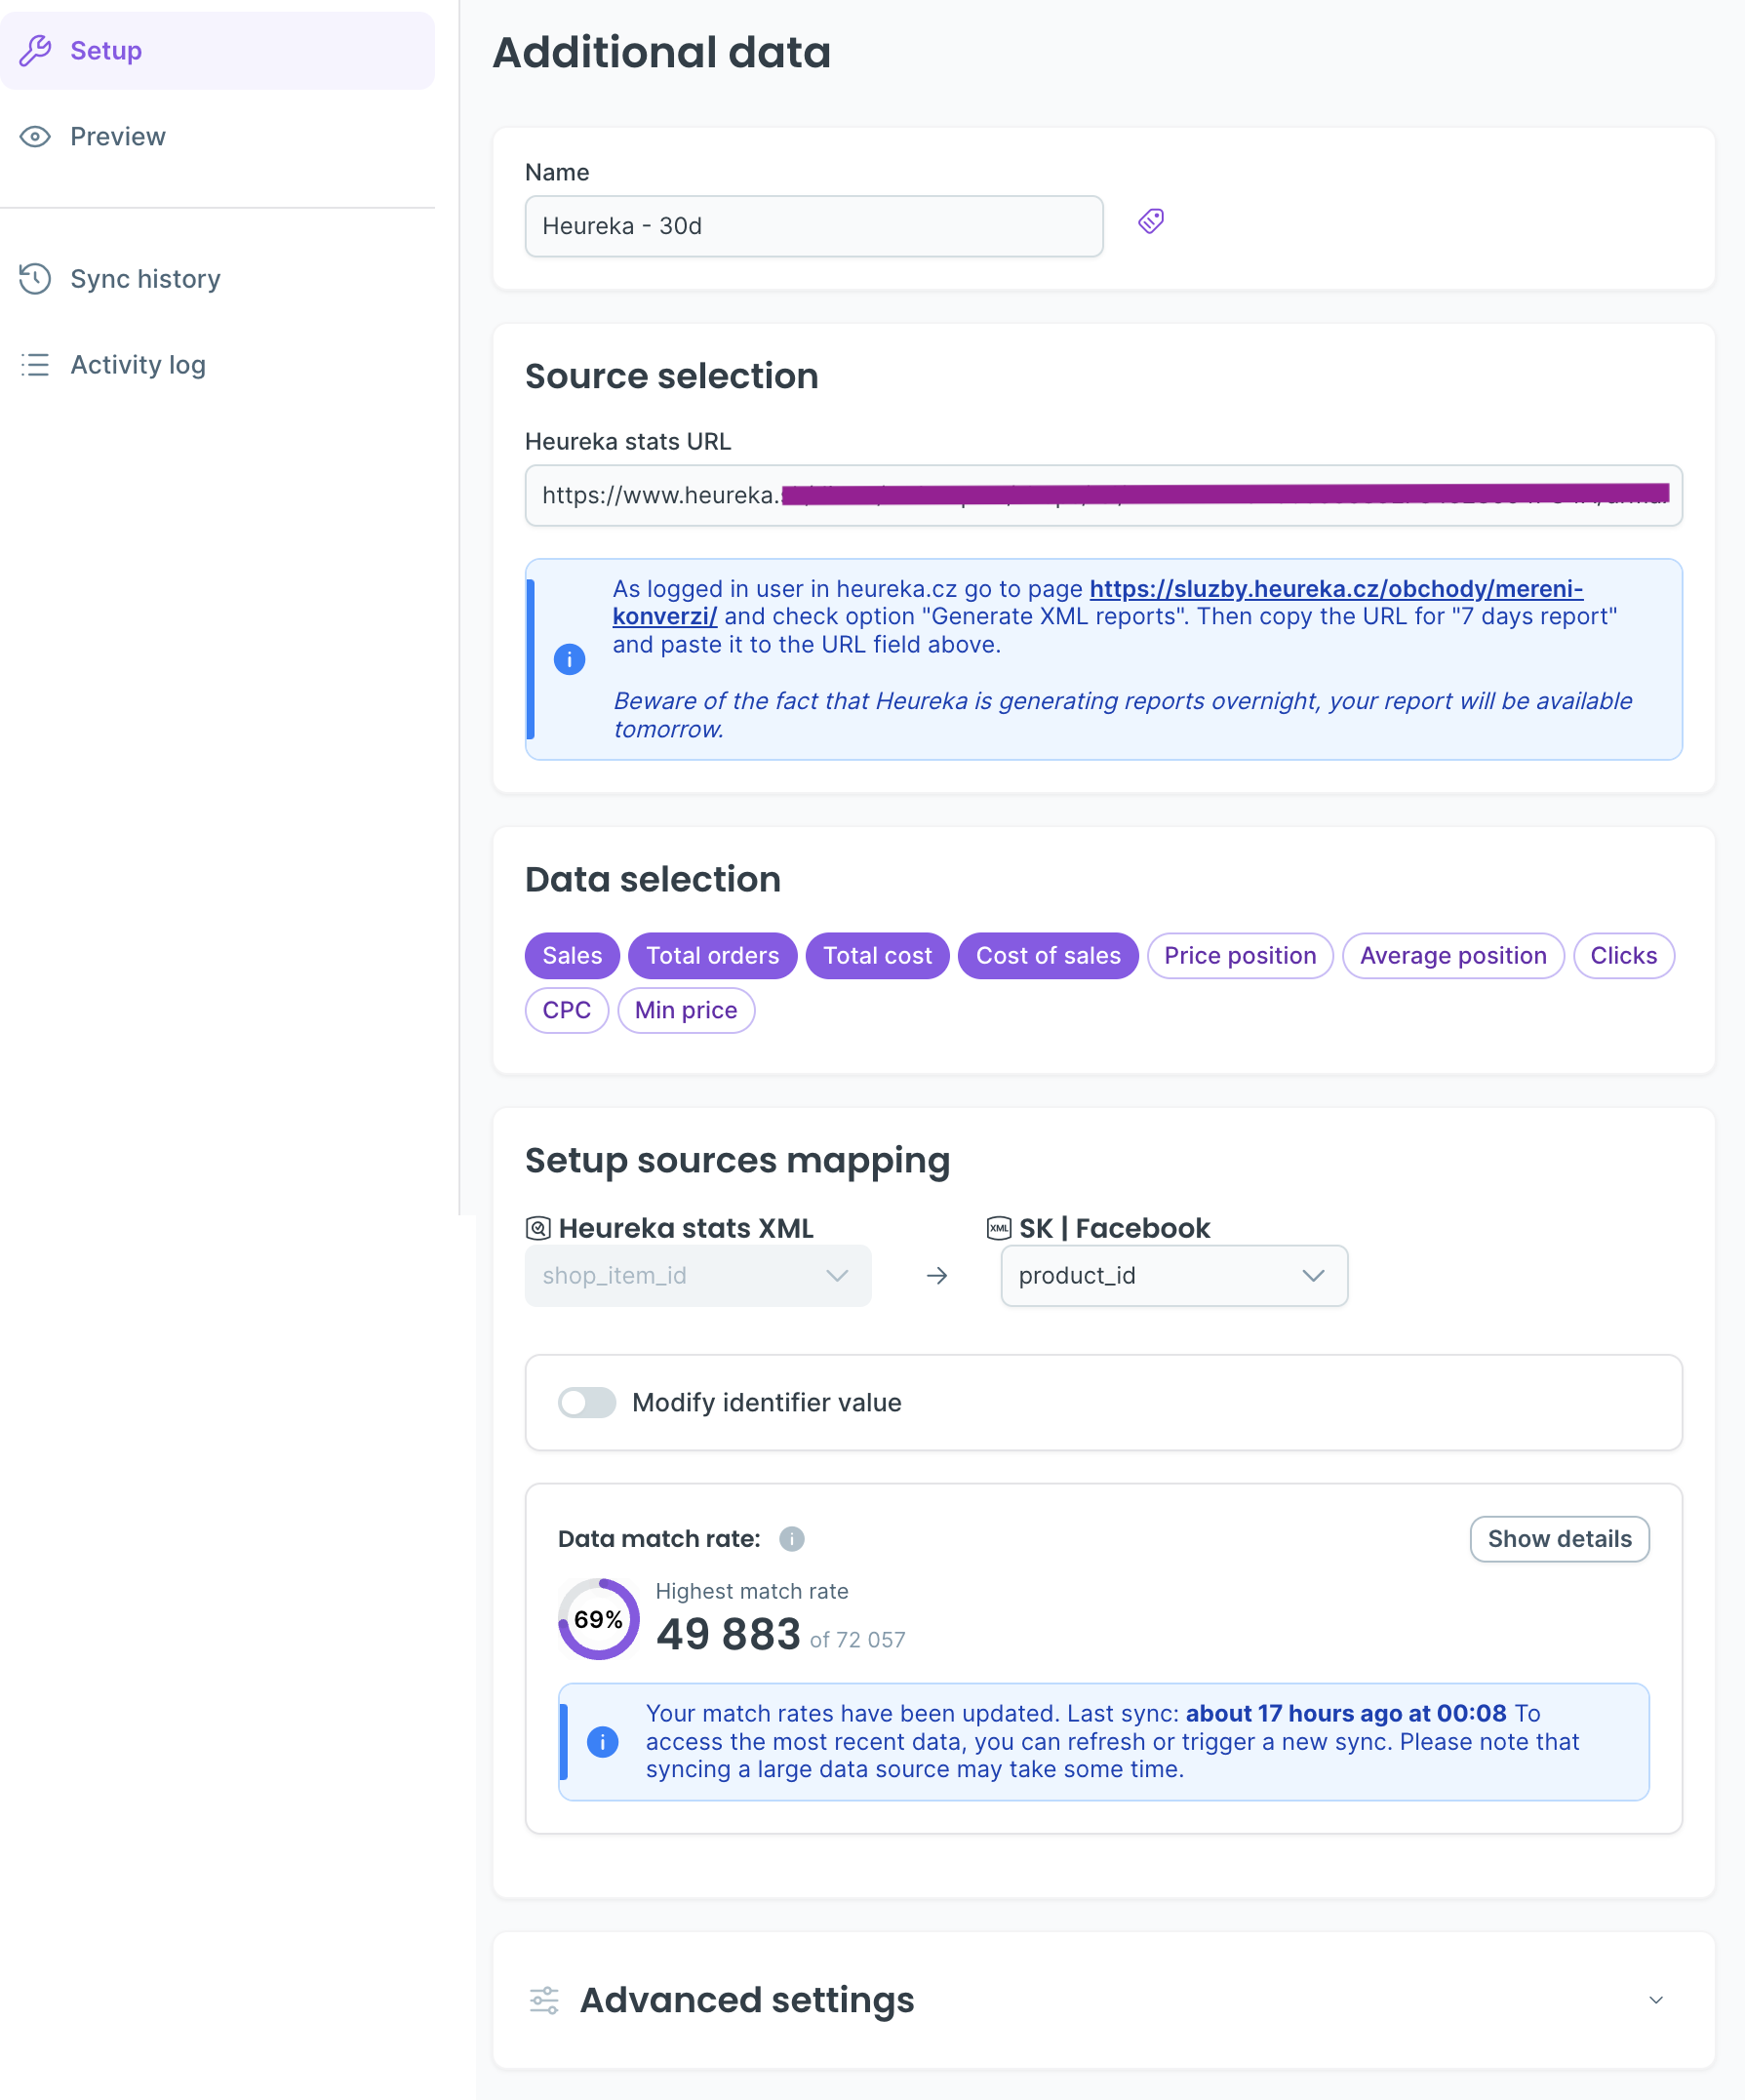Open the product_id dropdown

[x=1313, y=1275]
